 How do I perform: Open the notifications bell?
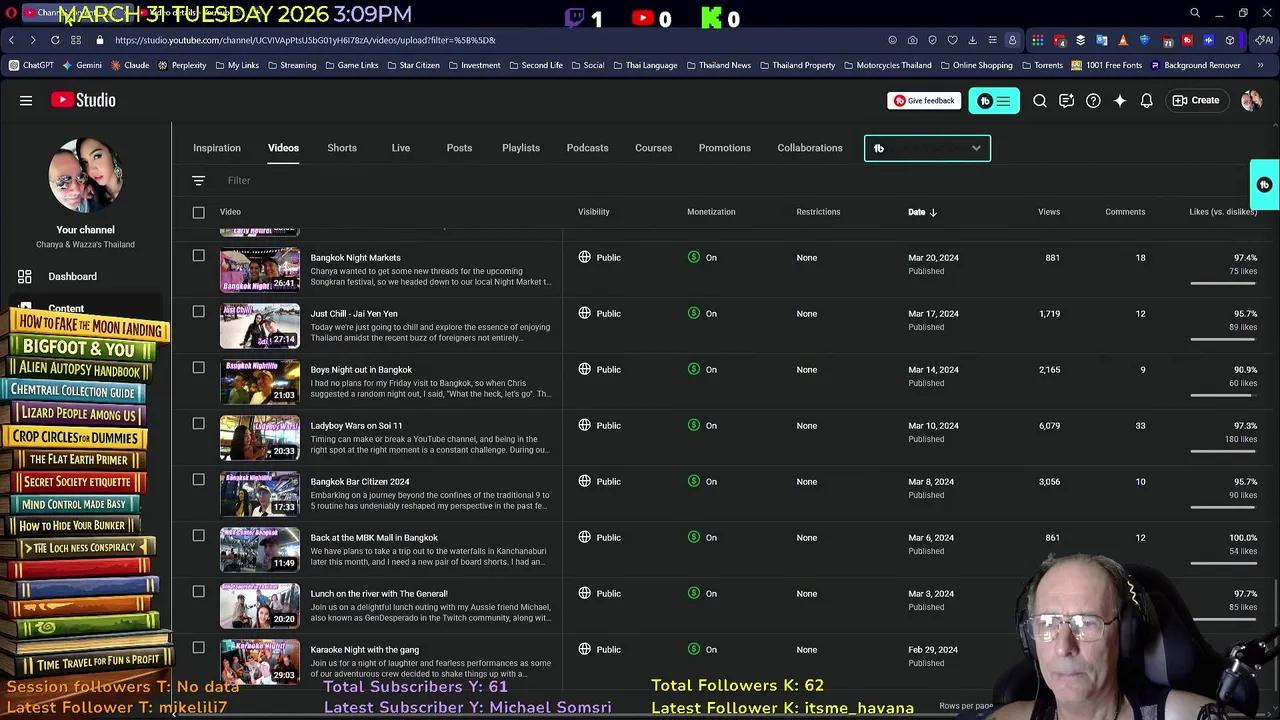tap(1147, 100)
